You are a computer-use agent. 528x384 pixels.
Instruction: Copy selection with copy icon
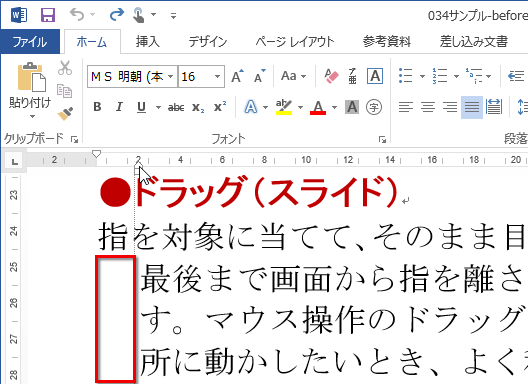click(65, 91)
